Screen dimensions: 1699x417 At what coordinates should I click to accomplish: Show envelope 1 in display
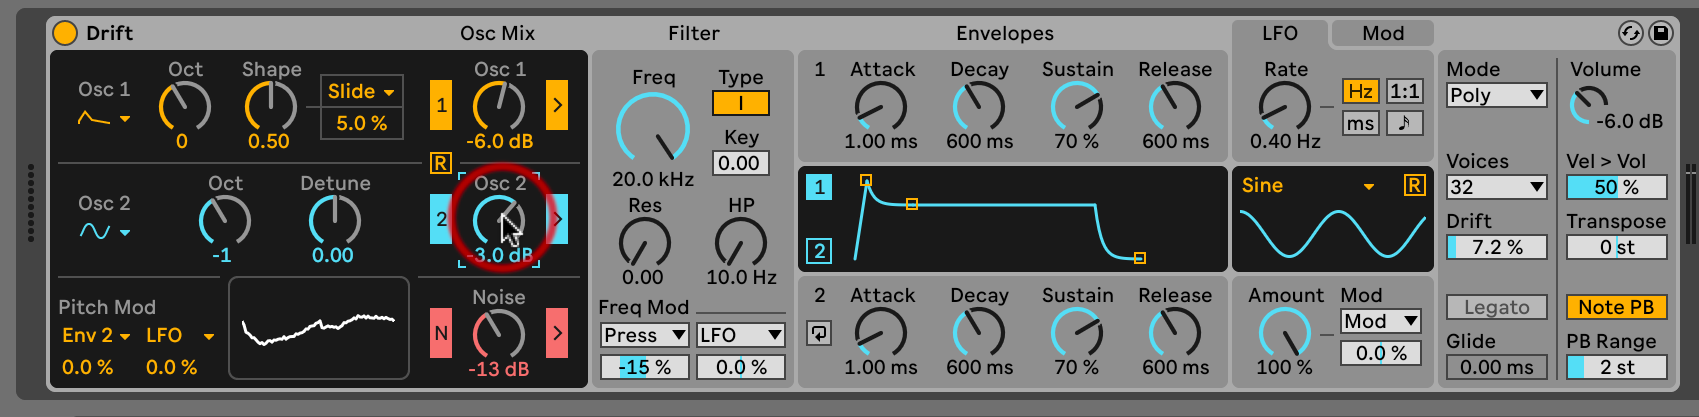(819, 187)
